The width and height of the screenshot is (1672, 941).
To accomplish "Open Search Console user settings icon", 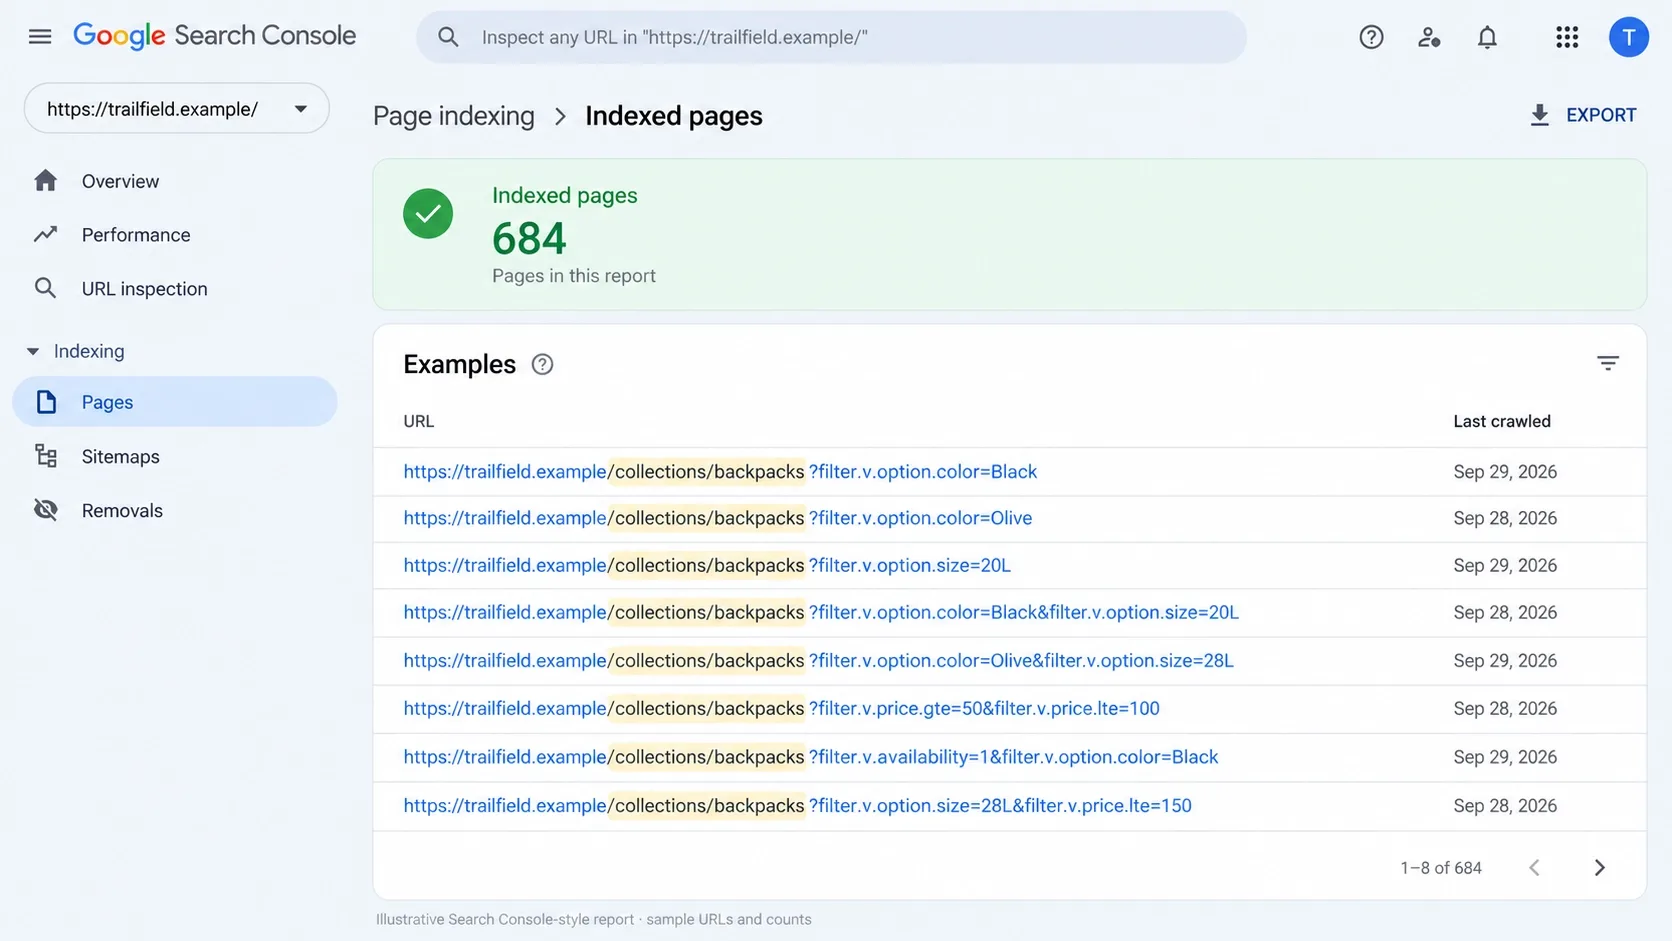I will (1429, 37).
